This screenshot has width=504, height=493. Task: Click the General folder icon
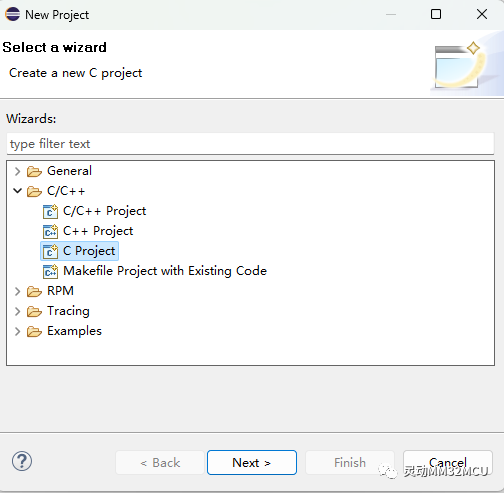34,171
